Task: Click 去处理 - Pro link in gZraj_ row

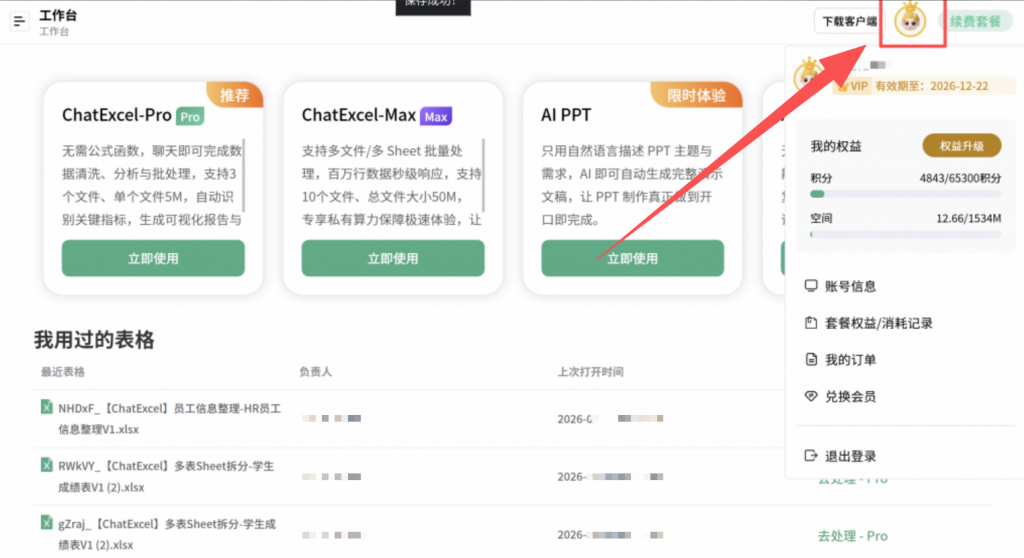Action: click(852, 536)
